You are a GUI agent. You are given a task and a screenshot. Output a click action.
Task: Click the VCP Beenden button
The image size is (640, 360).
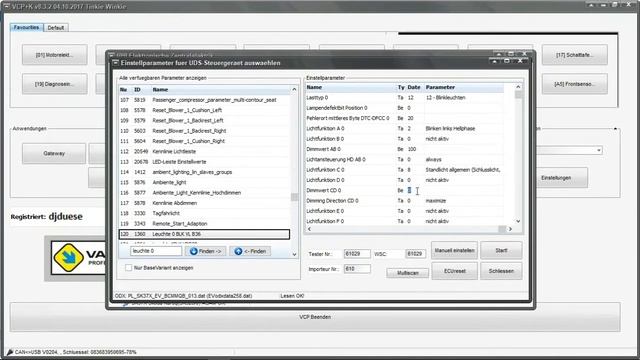315,317
